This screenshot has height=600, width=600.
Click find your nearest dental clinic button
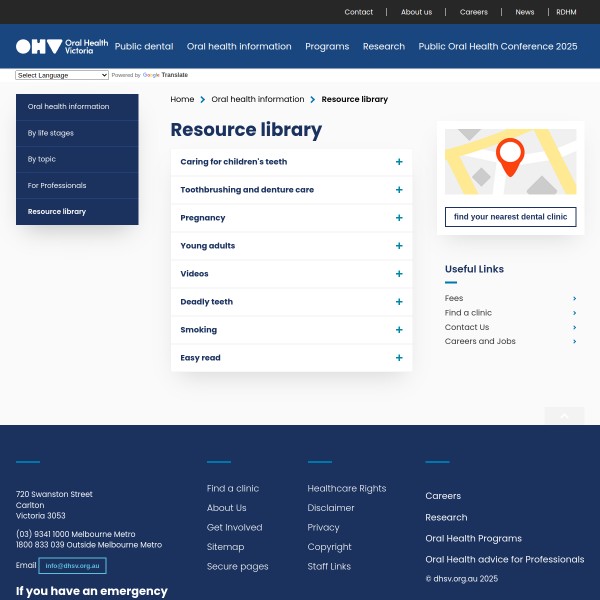pos(510,217)
